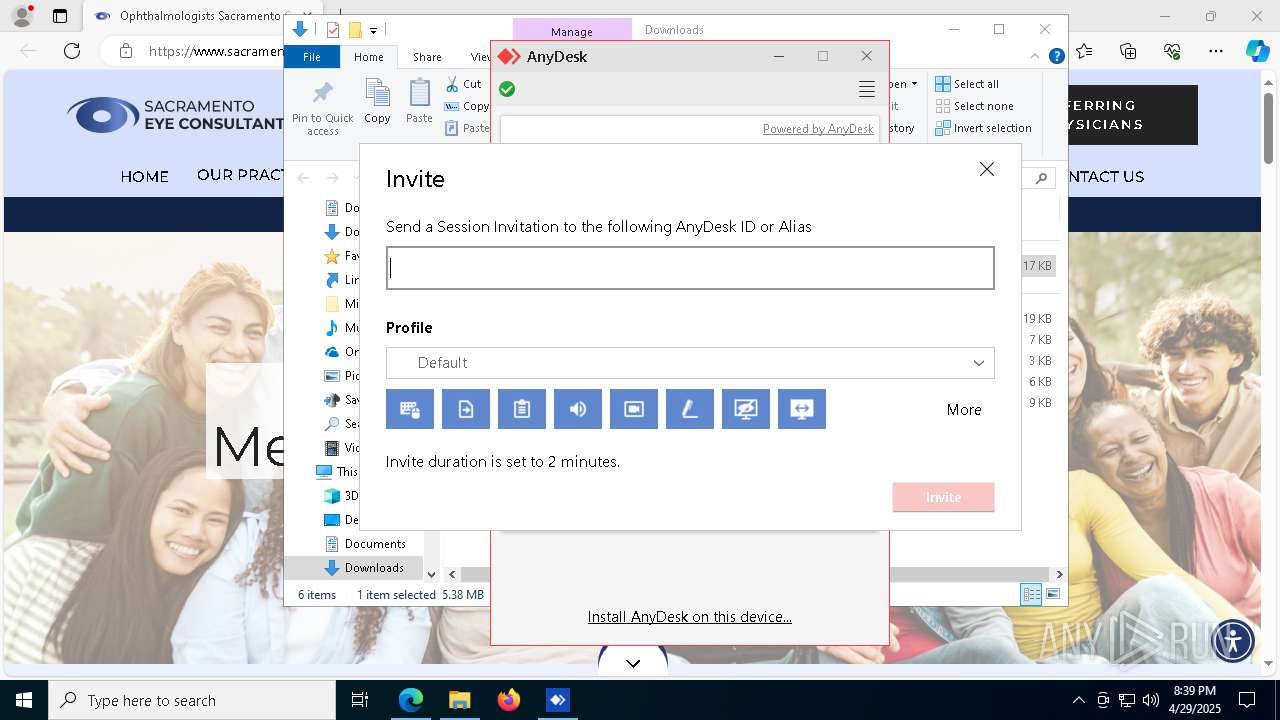Viewport: 1280px width, 720px height.
Task: Open Explorer help question mark icon
Action: 1056,57
